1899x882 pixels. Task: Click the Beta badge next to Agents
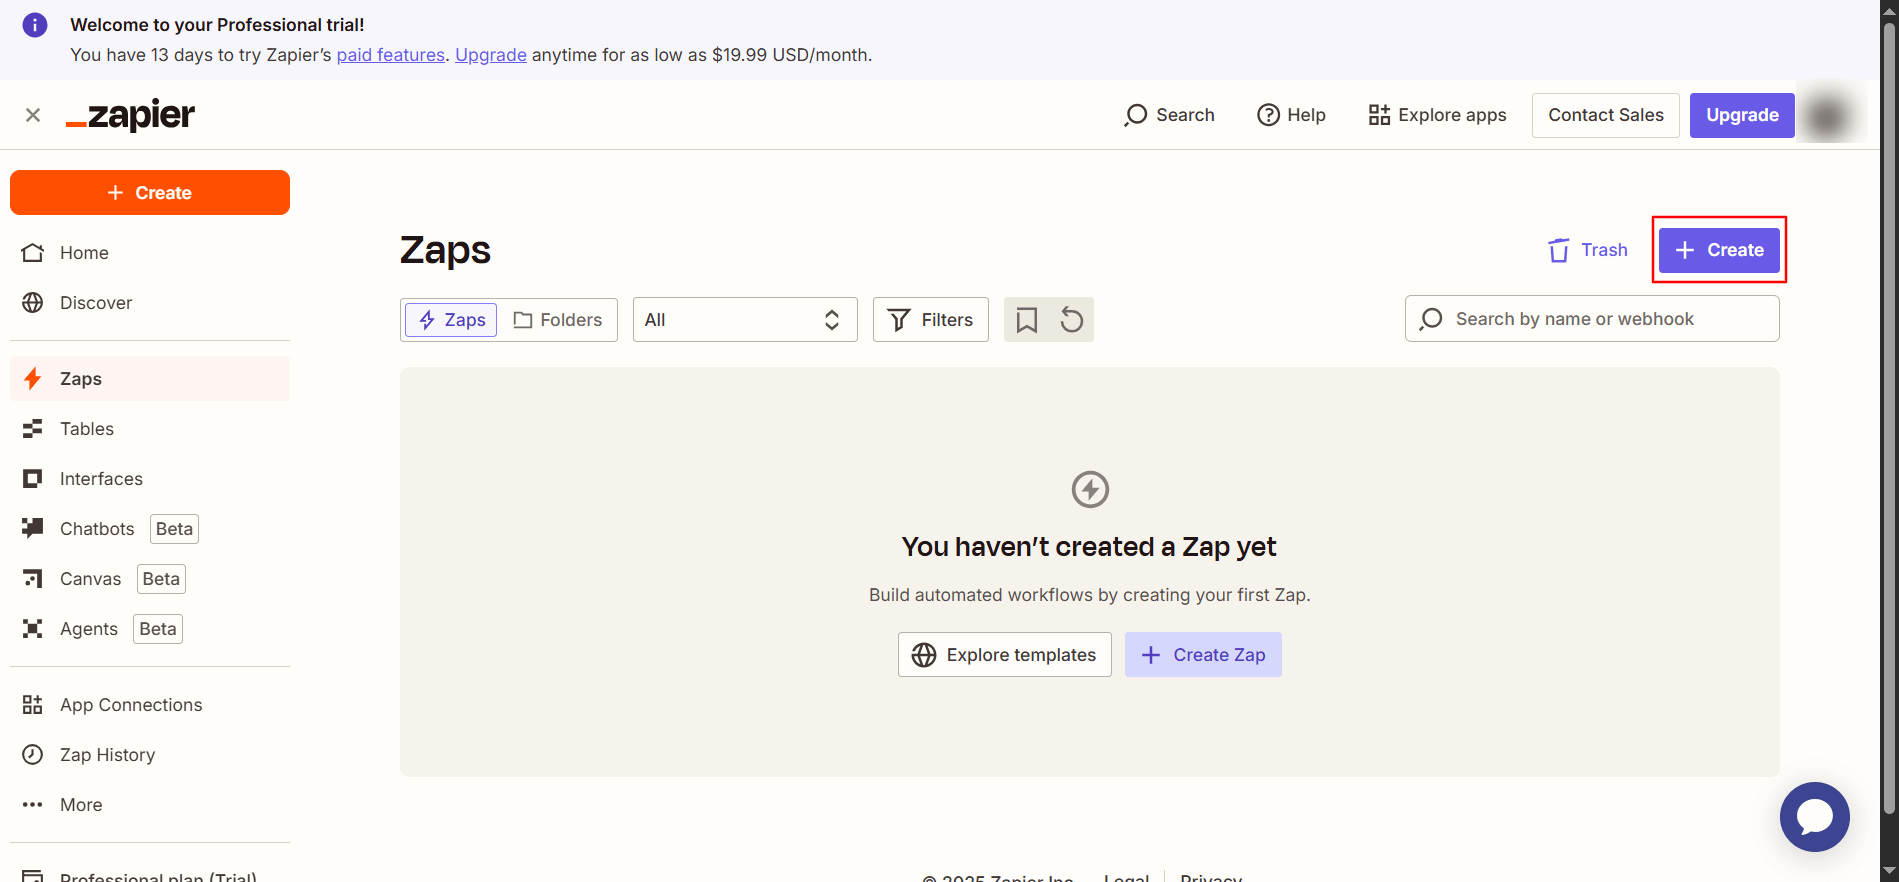click(158, 629)
